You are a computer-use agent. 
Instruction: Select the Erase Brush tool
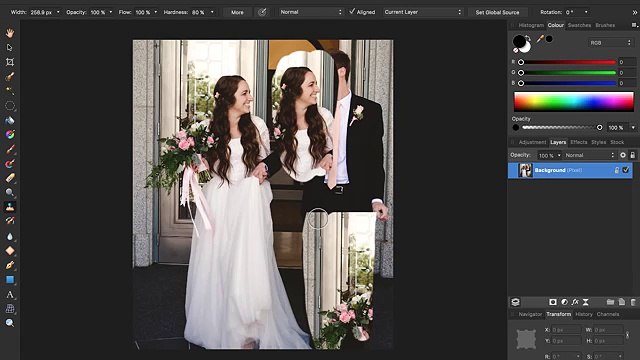click(10, 178)
